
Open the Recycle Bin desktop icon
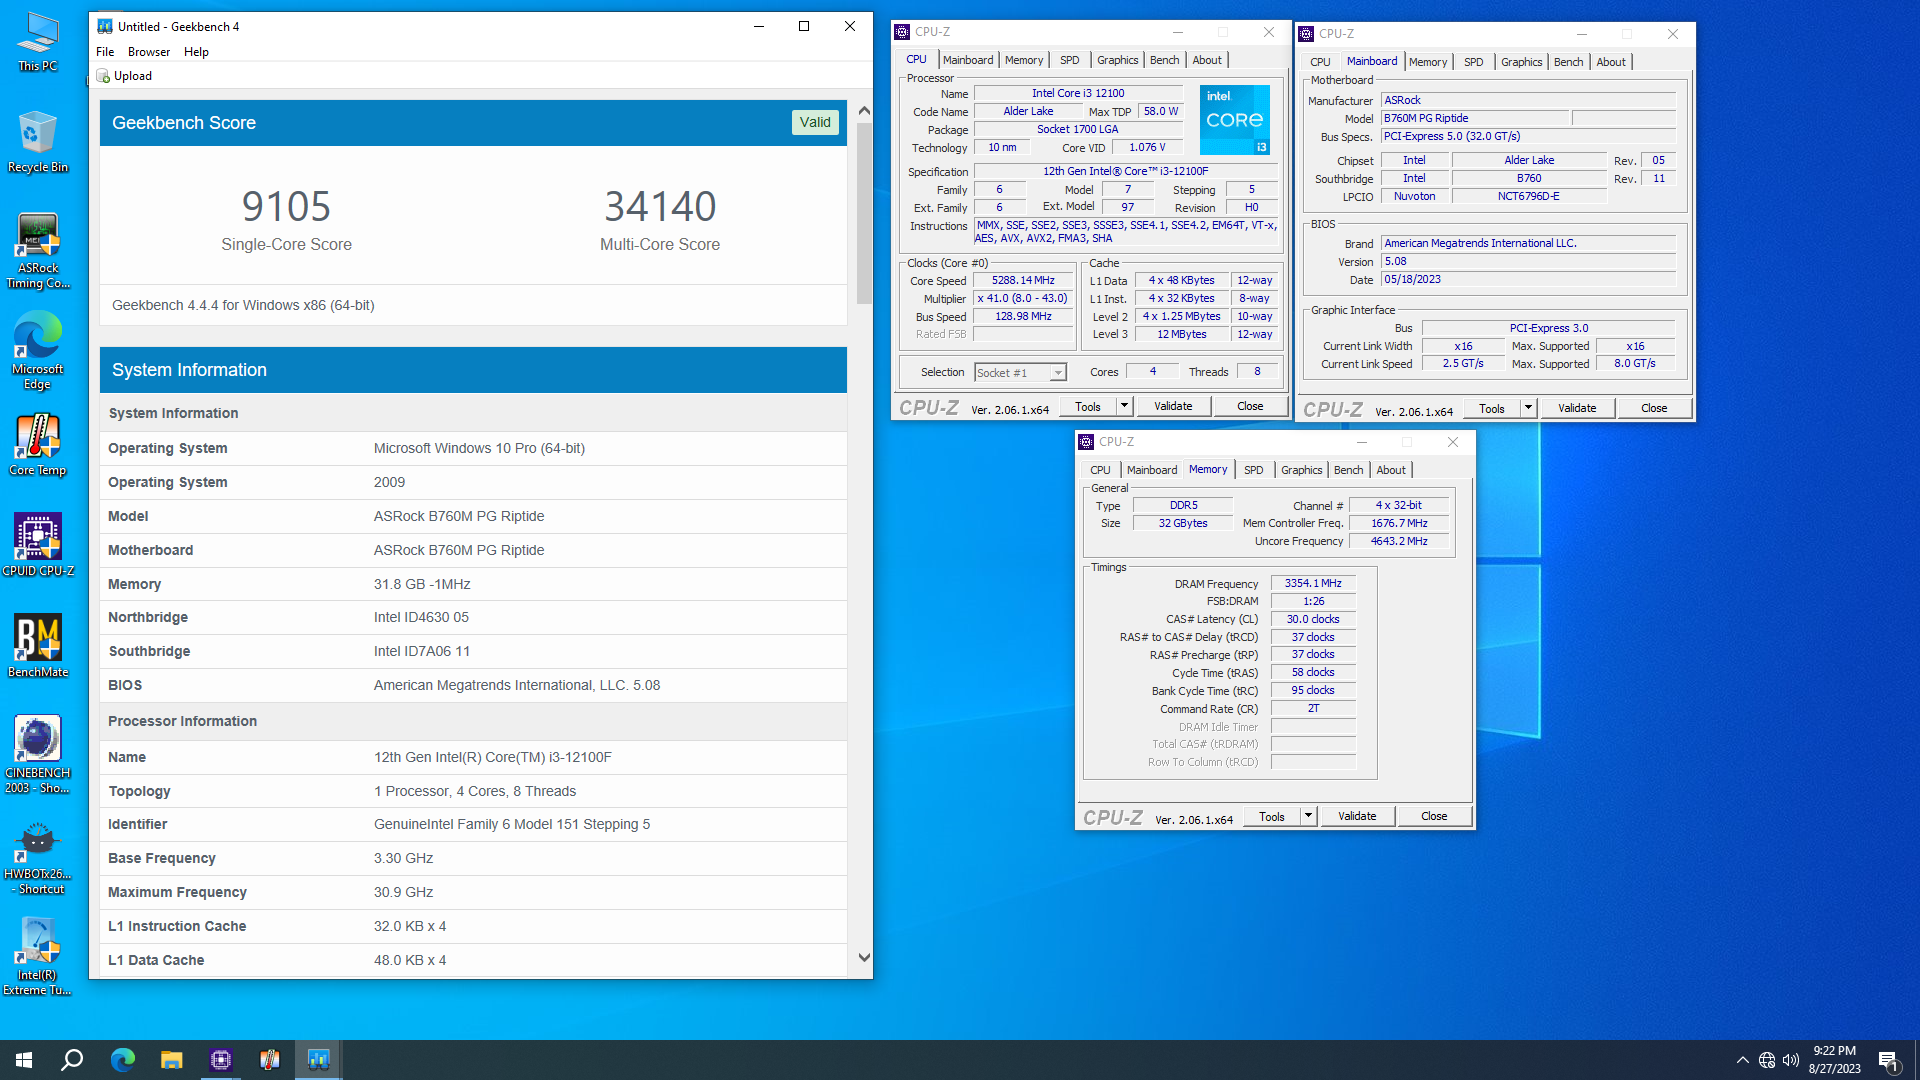pyautogui.click(x=38, y=142)
